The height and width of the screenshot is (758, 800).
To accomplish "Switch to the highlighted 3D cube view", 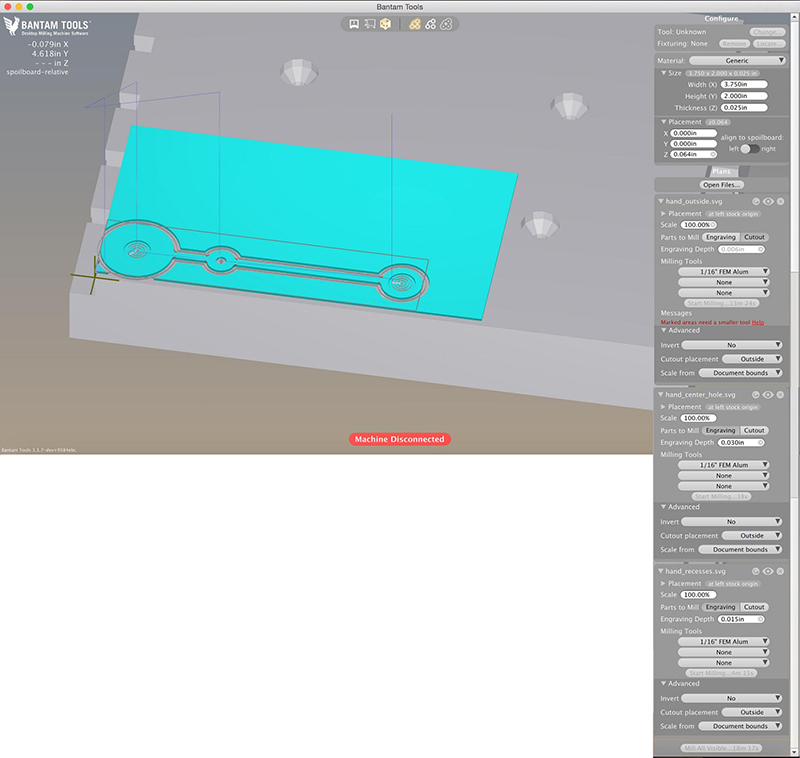I will pos(385,24).
